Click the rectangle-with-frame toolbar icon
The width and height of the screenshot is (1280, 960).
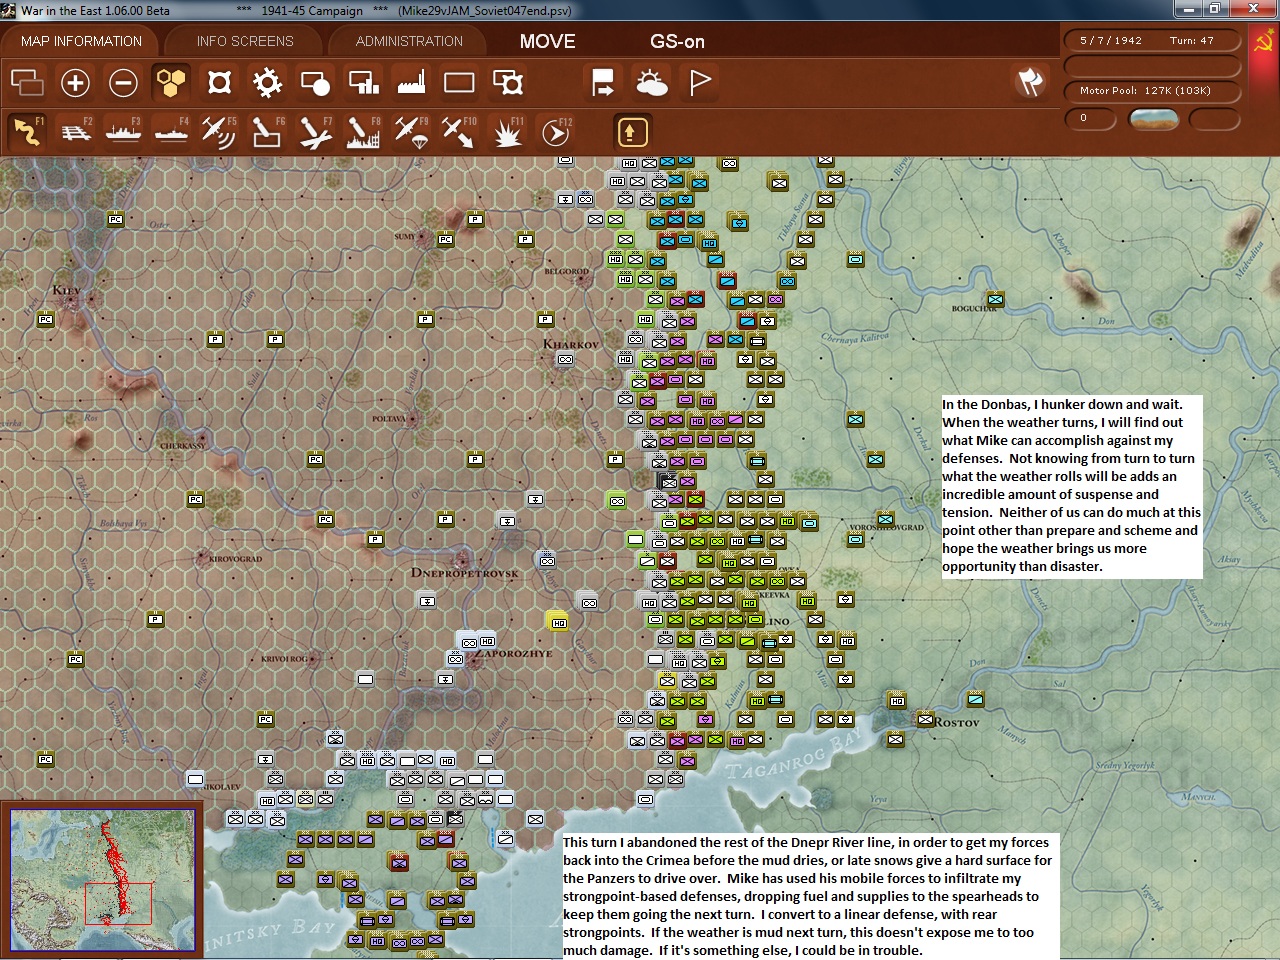coord(507,82)
